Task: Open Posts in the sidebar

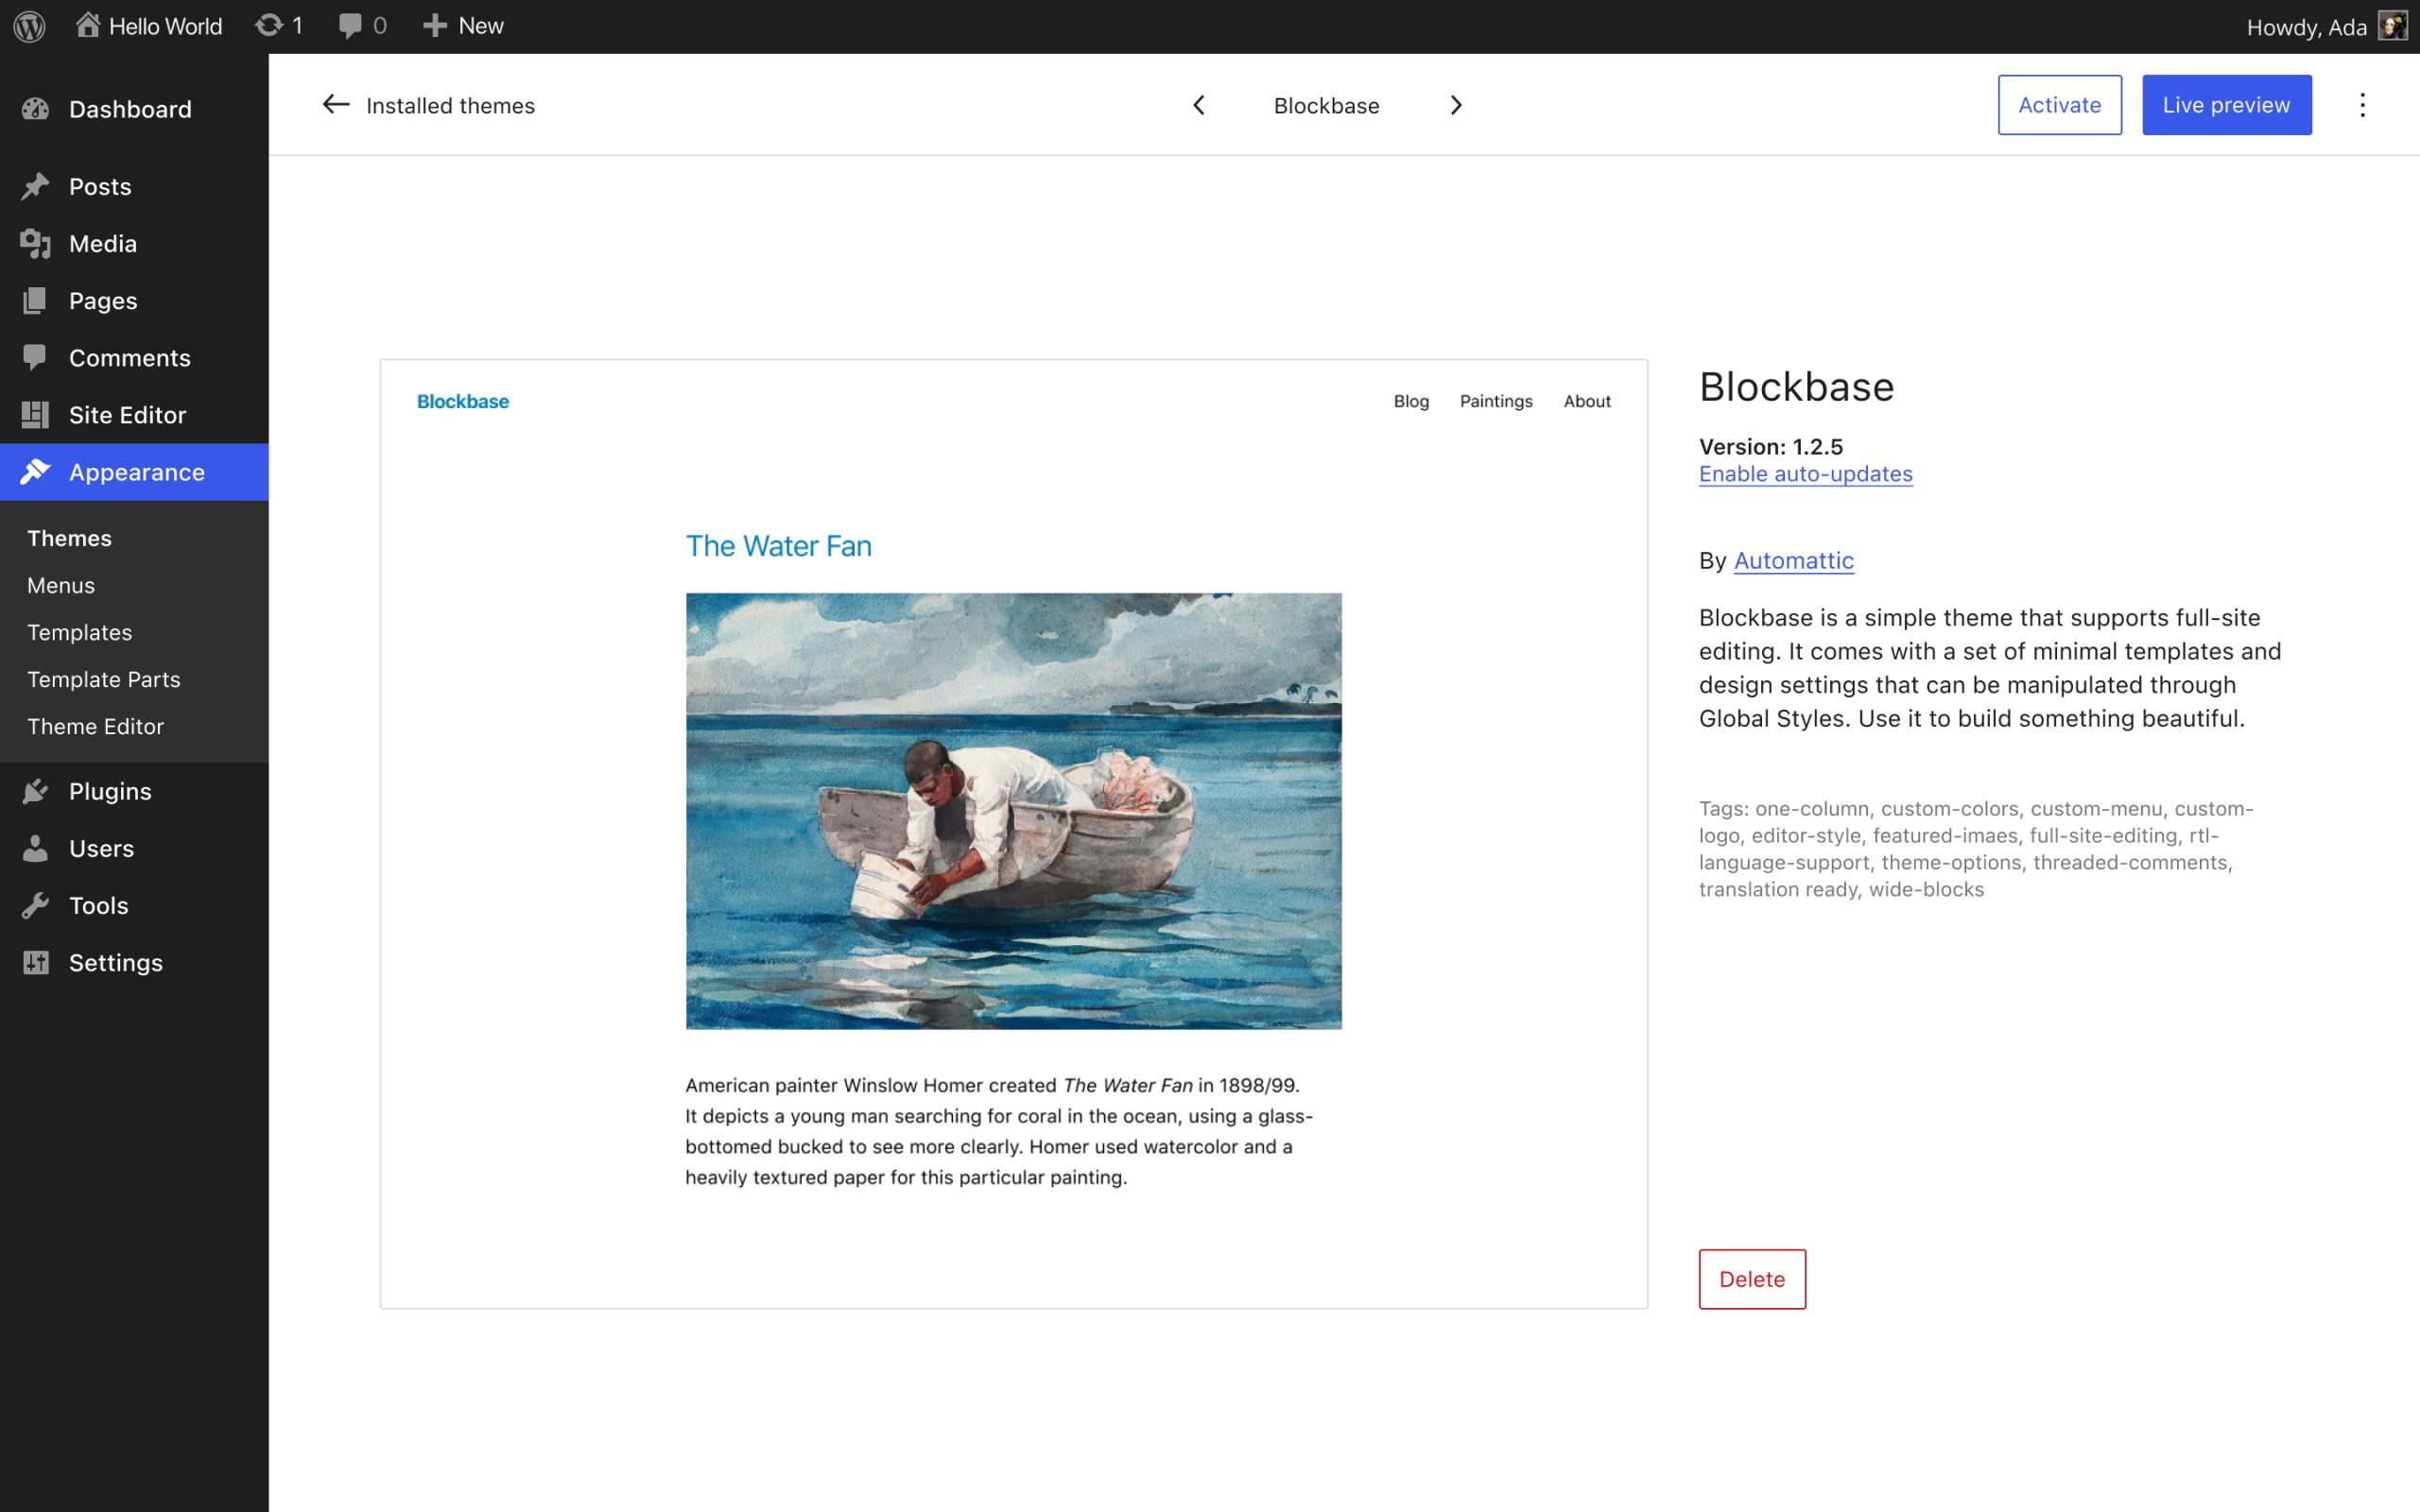Action: click(134, 186)
